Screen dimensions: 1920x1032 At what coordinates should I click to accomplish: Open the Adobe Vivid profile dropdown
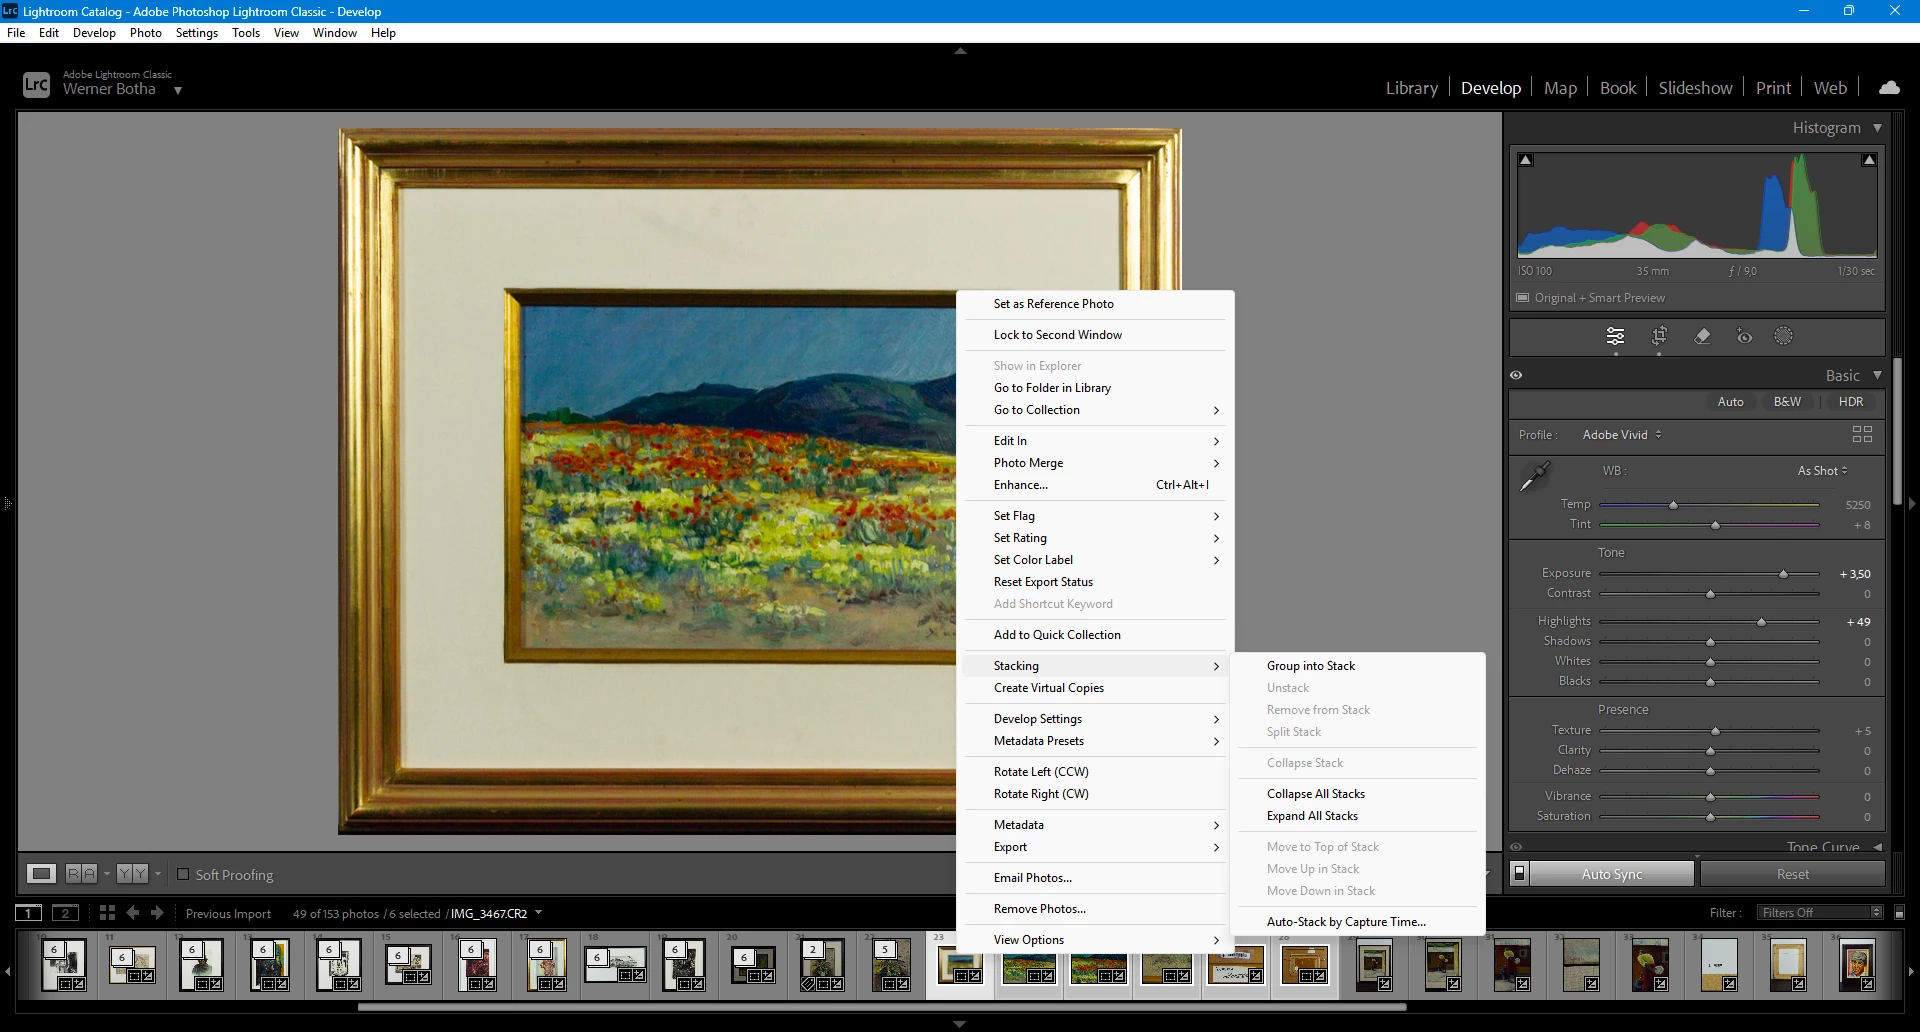pyautogui.click(x=1622, y=435)
